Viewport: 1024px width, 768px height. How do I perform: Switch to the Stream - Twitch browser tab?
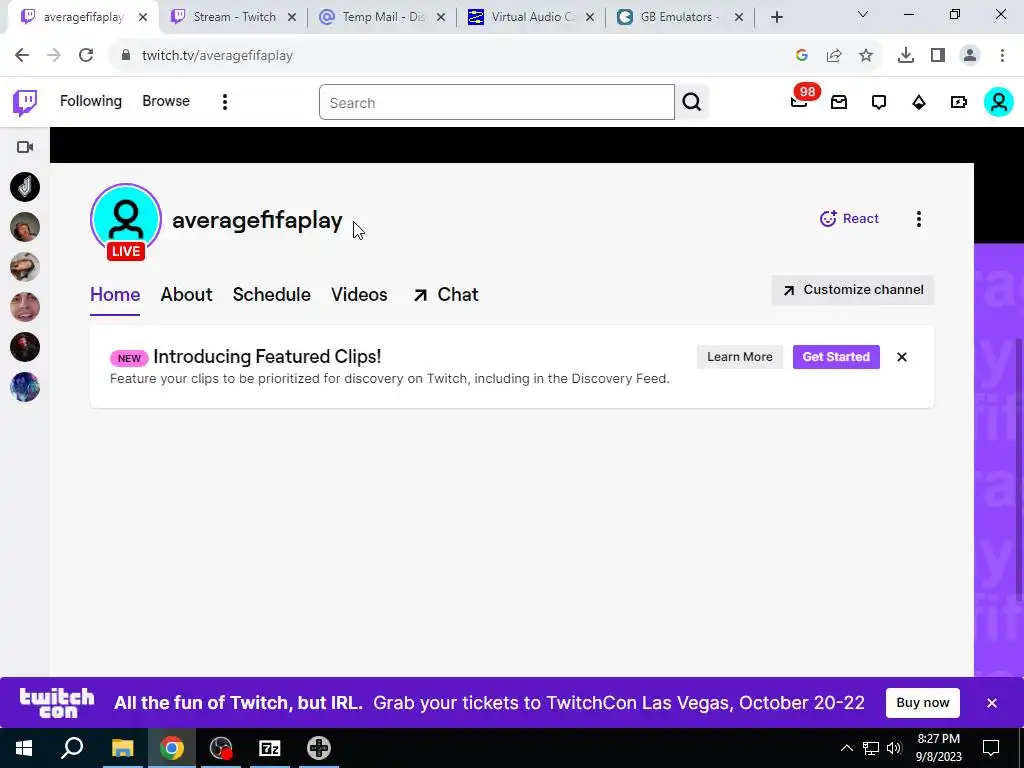[x=232, y=17]
